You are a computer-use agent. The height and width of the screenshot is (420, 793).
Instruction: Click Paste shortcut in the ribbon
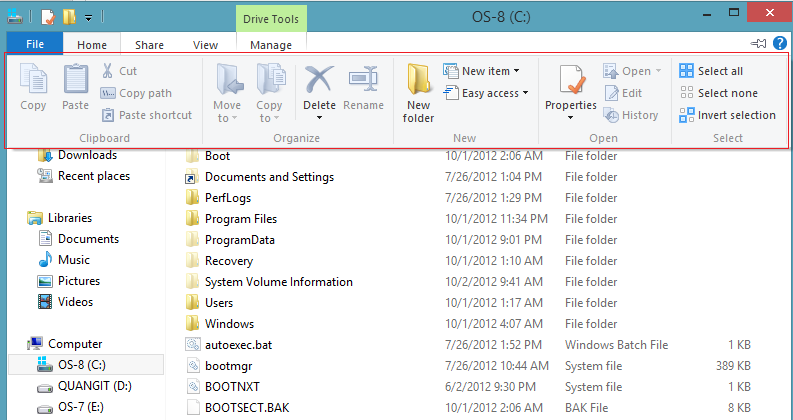[147, 115]
